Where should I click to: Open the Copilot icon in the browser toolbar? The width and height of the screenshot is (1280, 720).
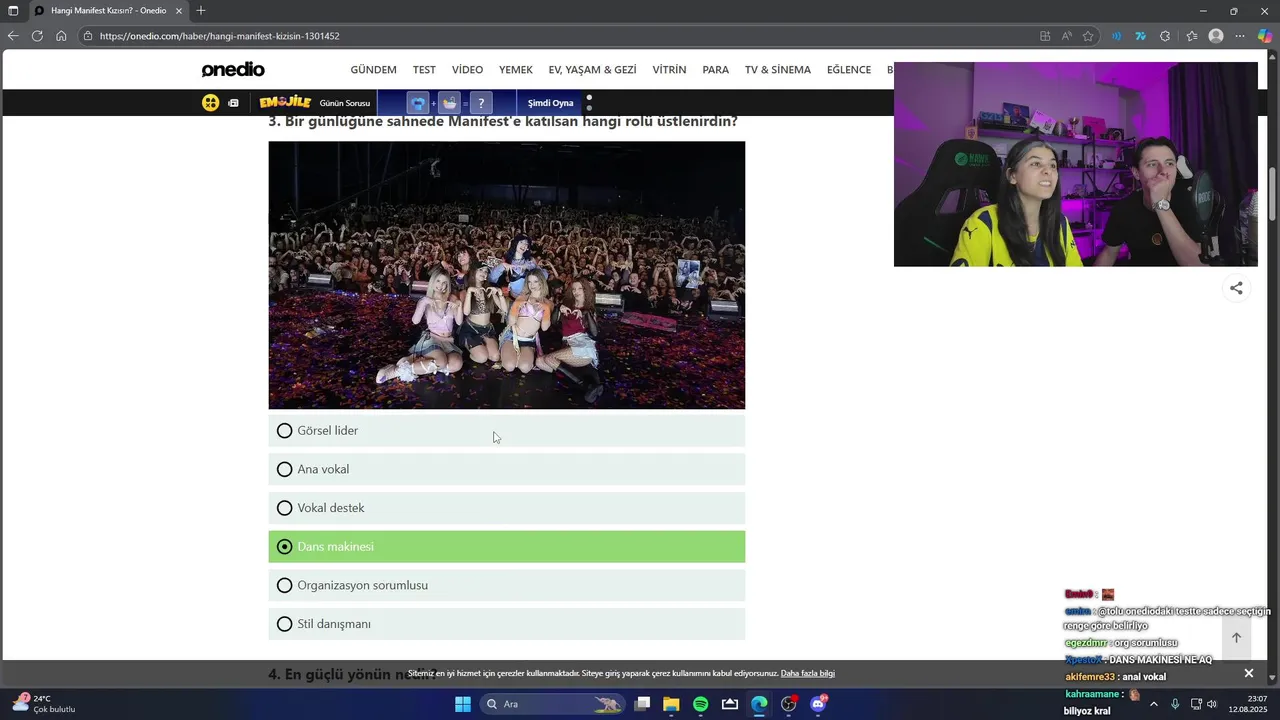pos(1265,36)
